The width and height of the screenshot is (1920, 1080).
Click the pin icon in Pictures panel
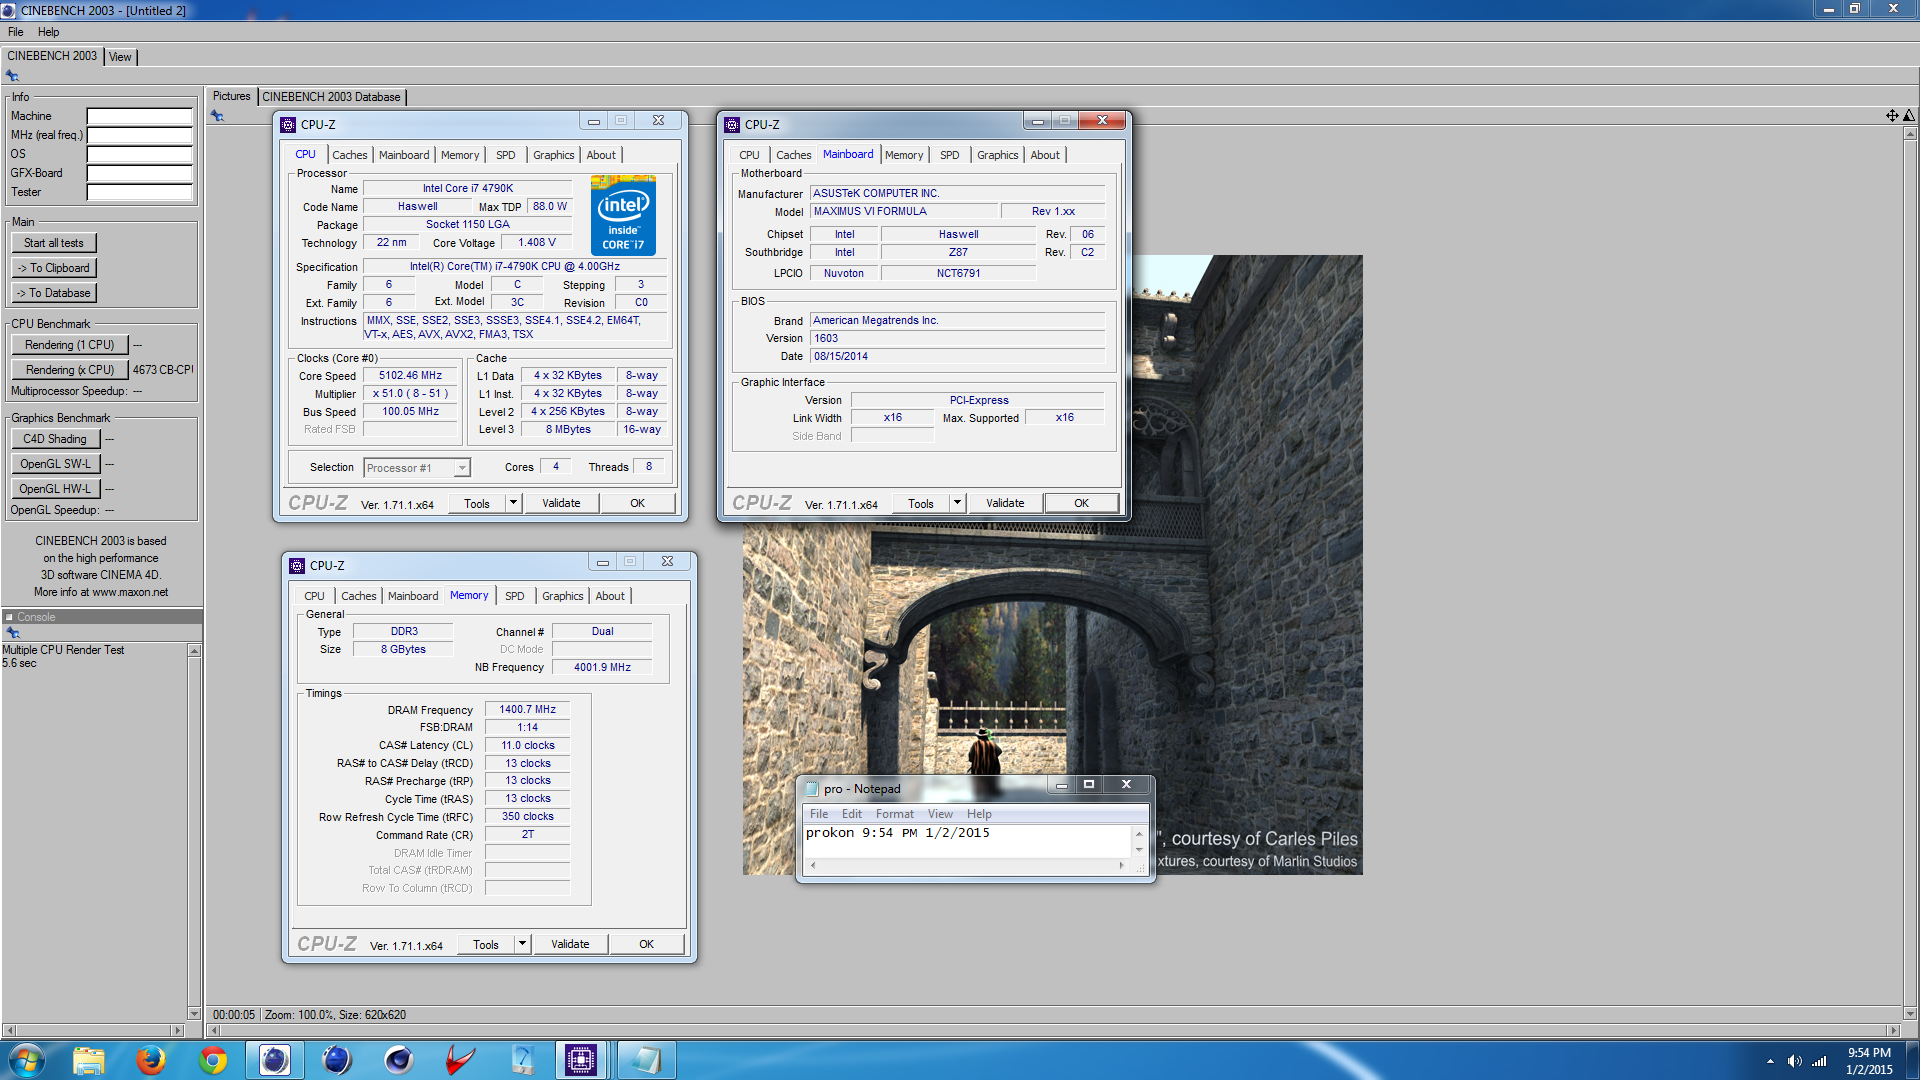(217, 116)
